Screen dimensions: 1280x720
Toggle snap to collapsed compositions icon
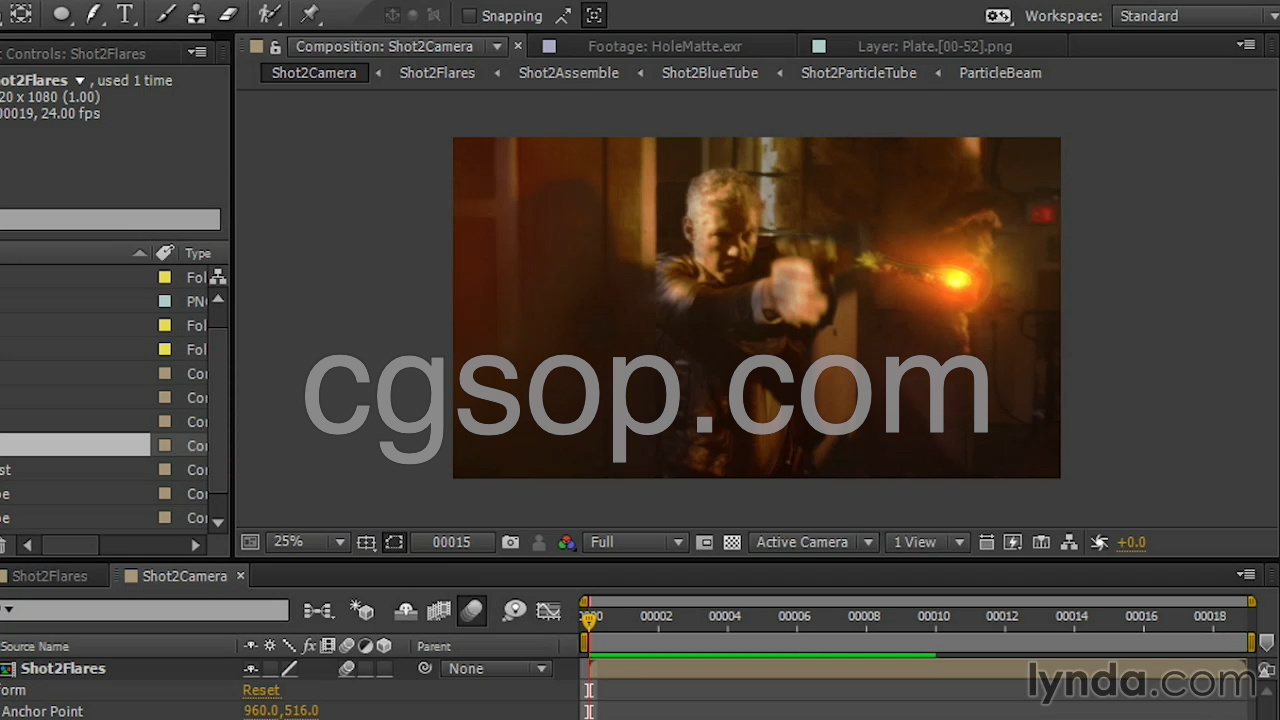pos(594,16)
